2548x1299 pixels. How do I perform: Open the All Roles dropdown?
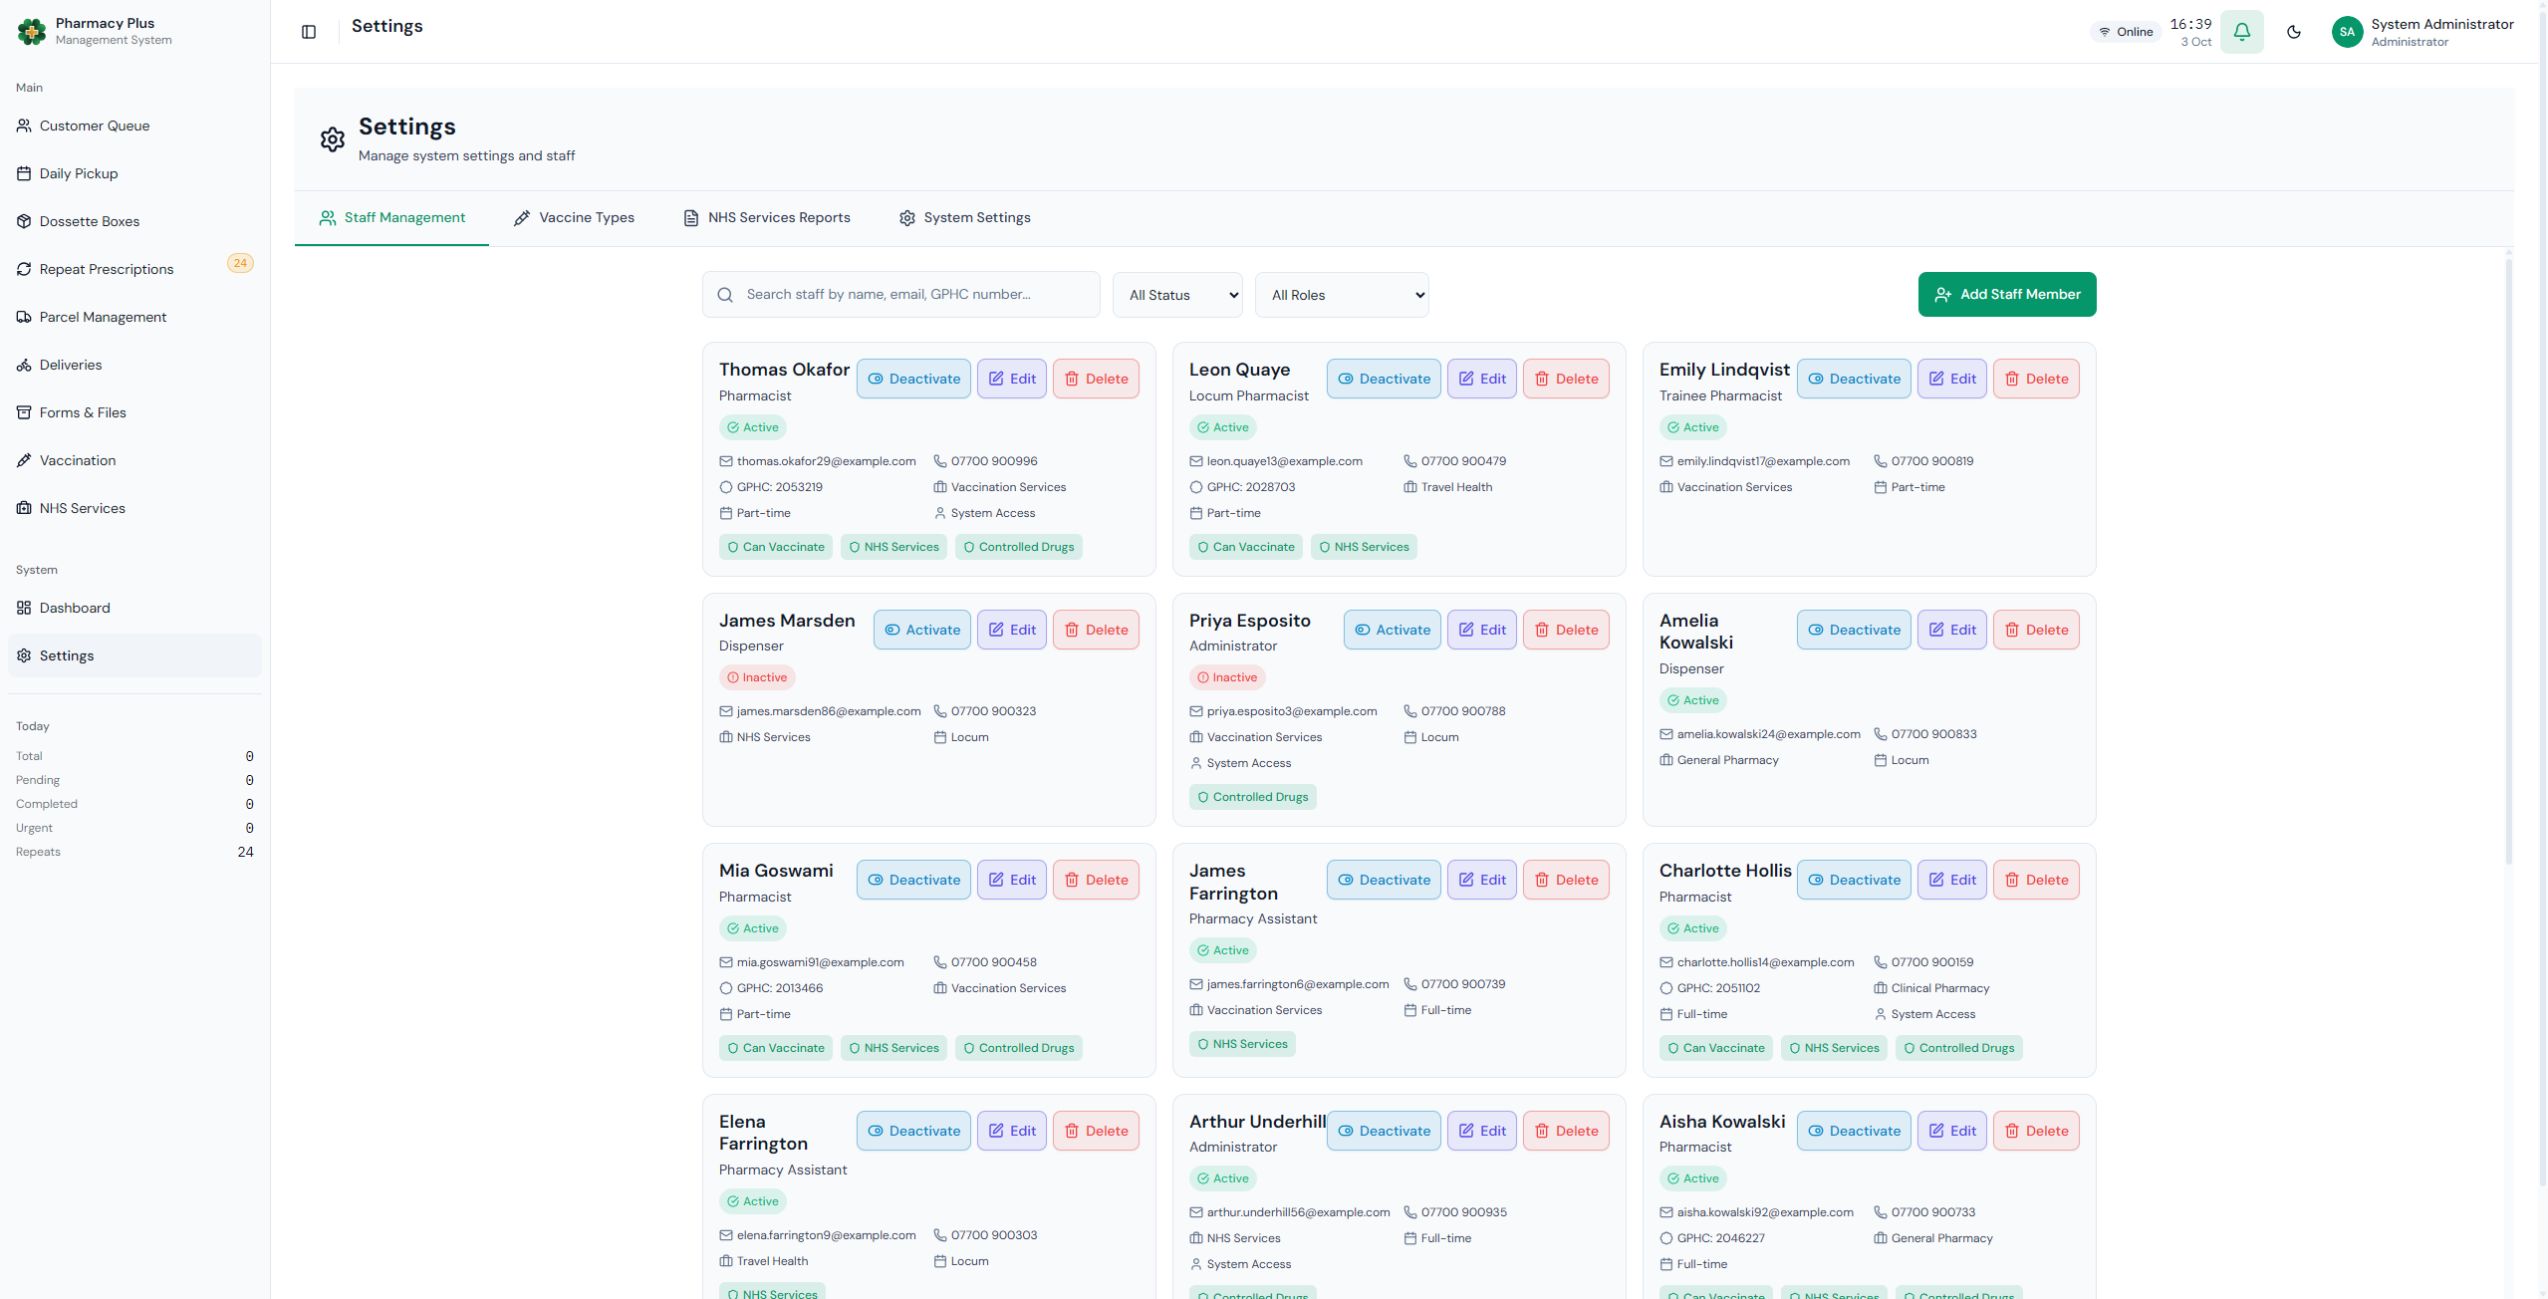tap(1341, 295)
